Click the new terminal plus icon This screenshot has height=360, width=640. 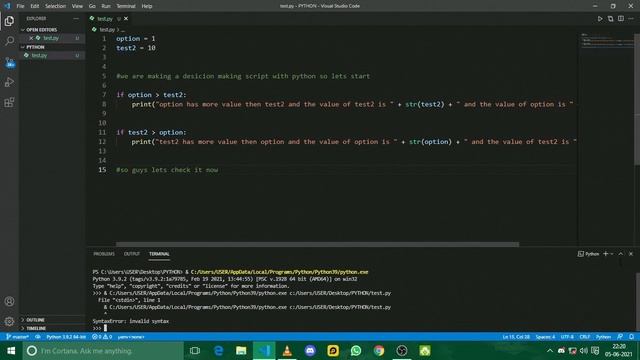(x=606, y=254)
